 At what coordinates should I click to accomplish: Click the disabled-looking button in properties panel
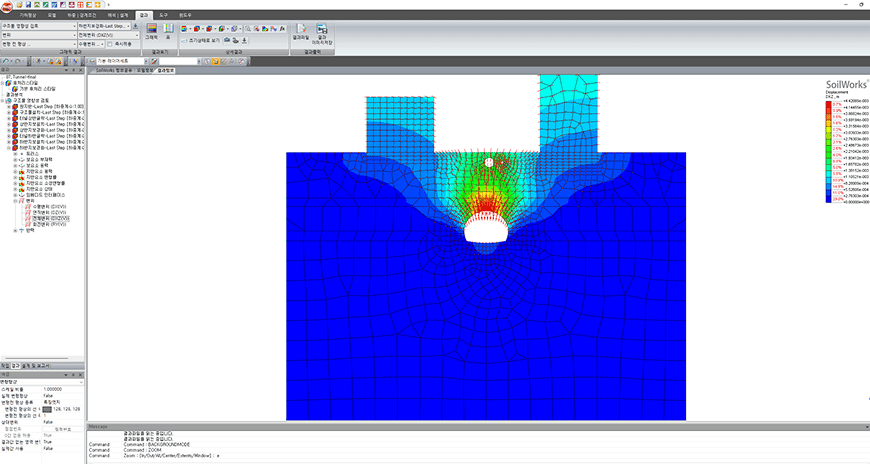click(x=63, y=429)
